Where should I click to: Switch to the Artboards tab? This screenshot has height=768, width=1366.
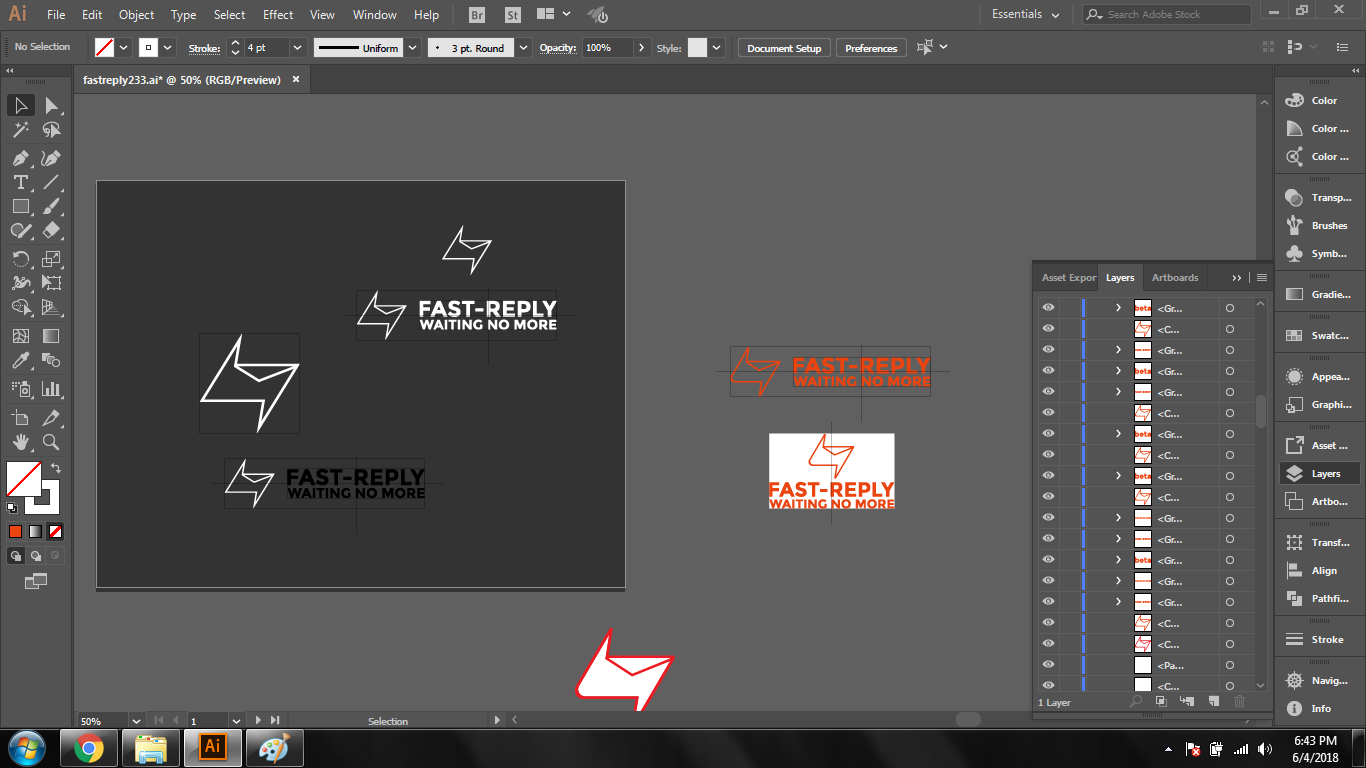(x=1175, y=277)
